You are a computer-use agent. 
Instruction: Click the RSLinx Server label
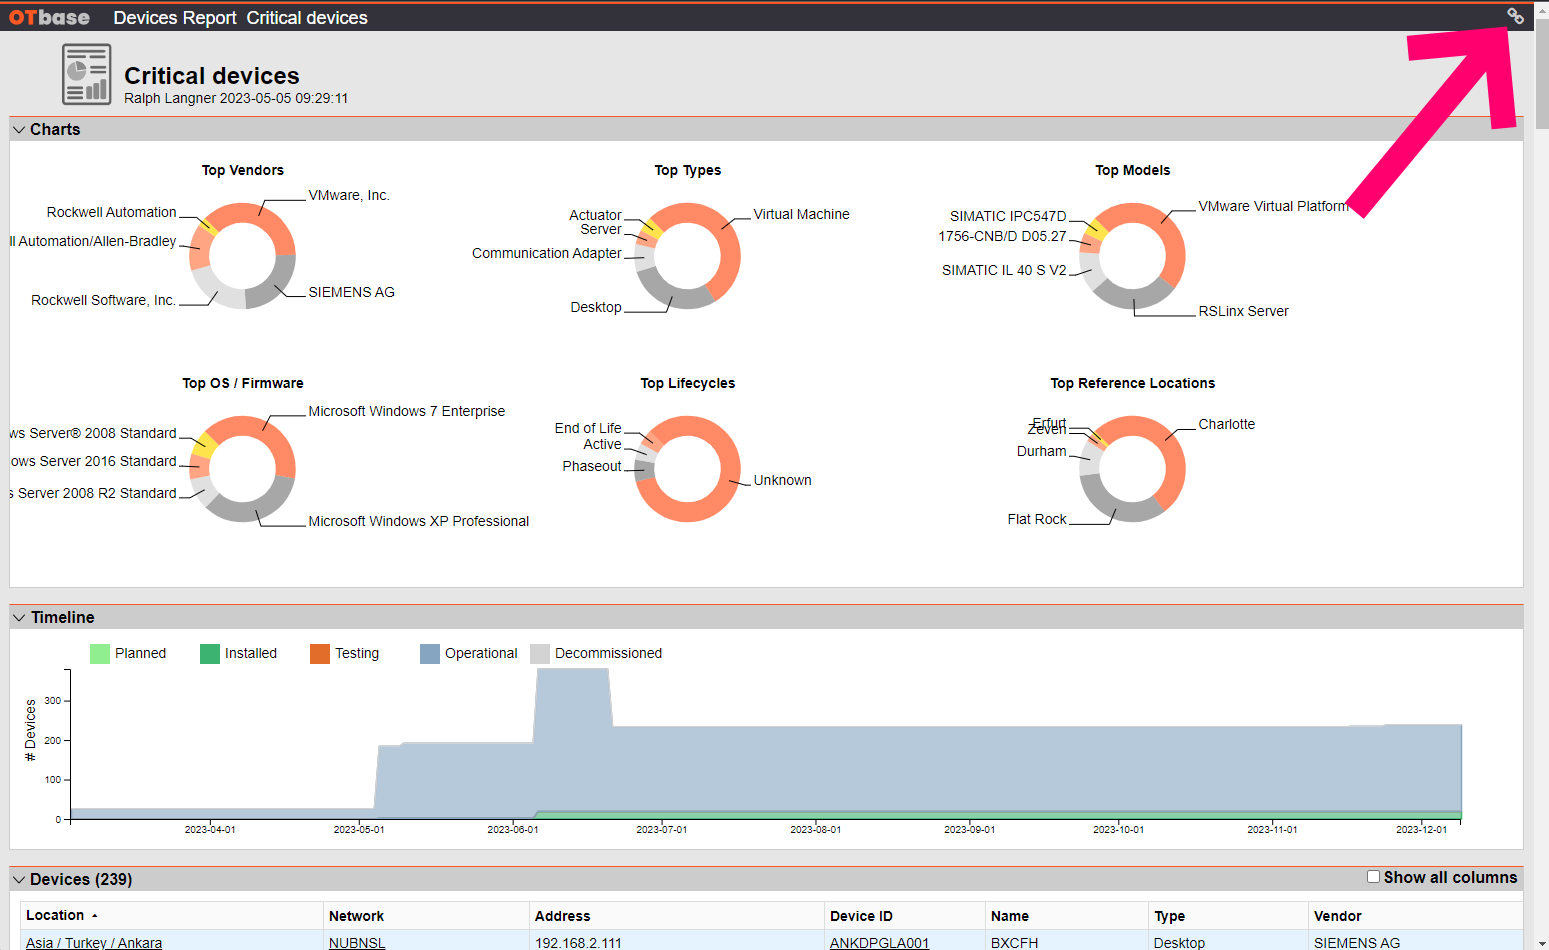tap(1243, 311)
